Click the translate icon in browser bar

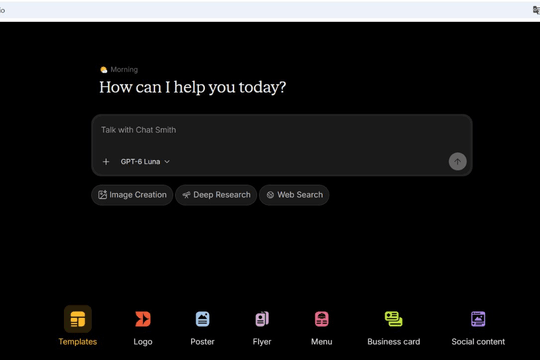click(536, 10)
